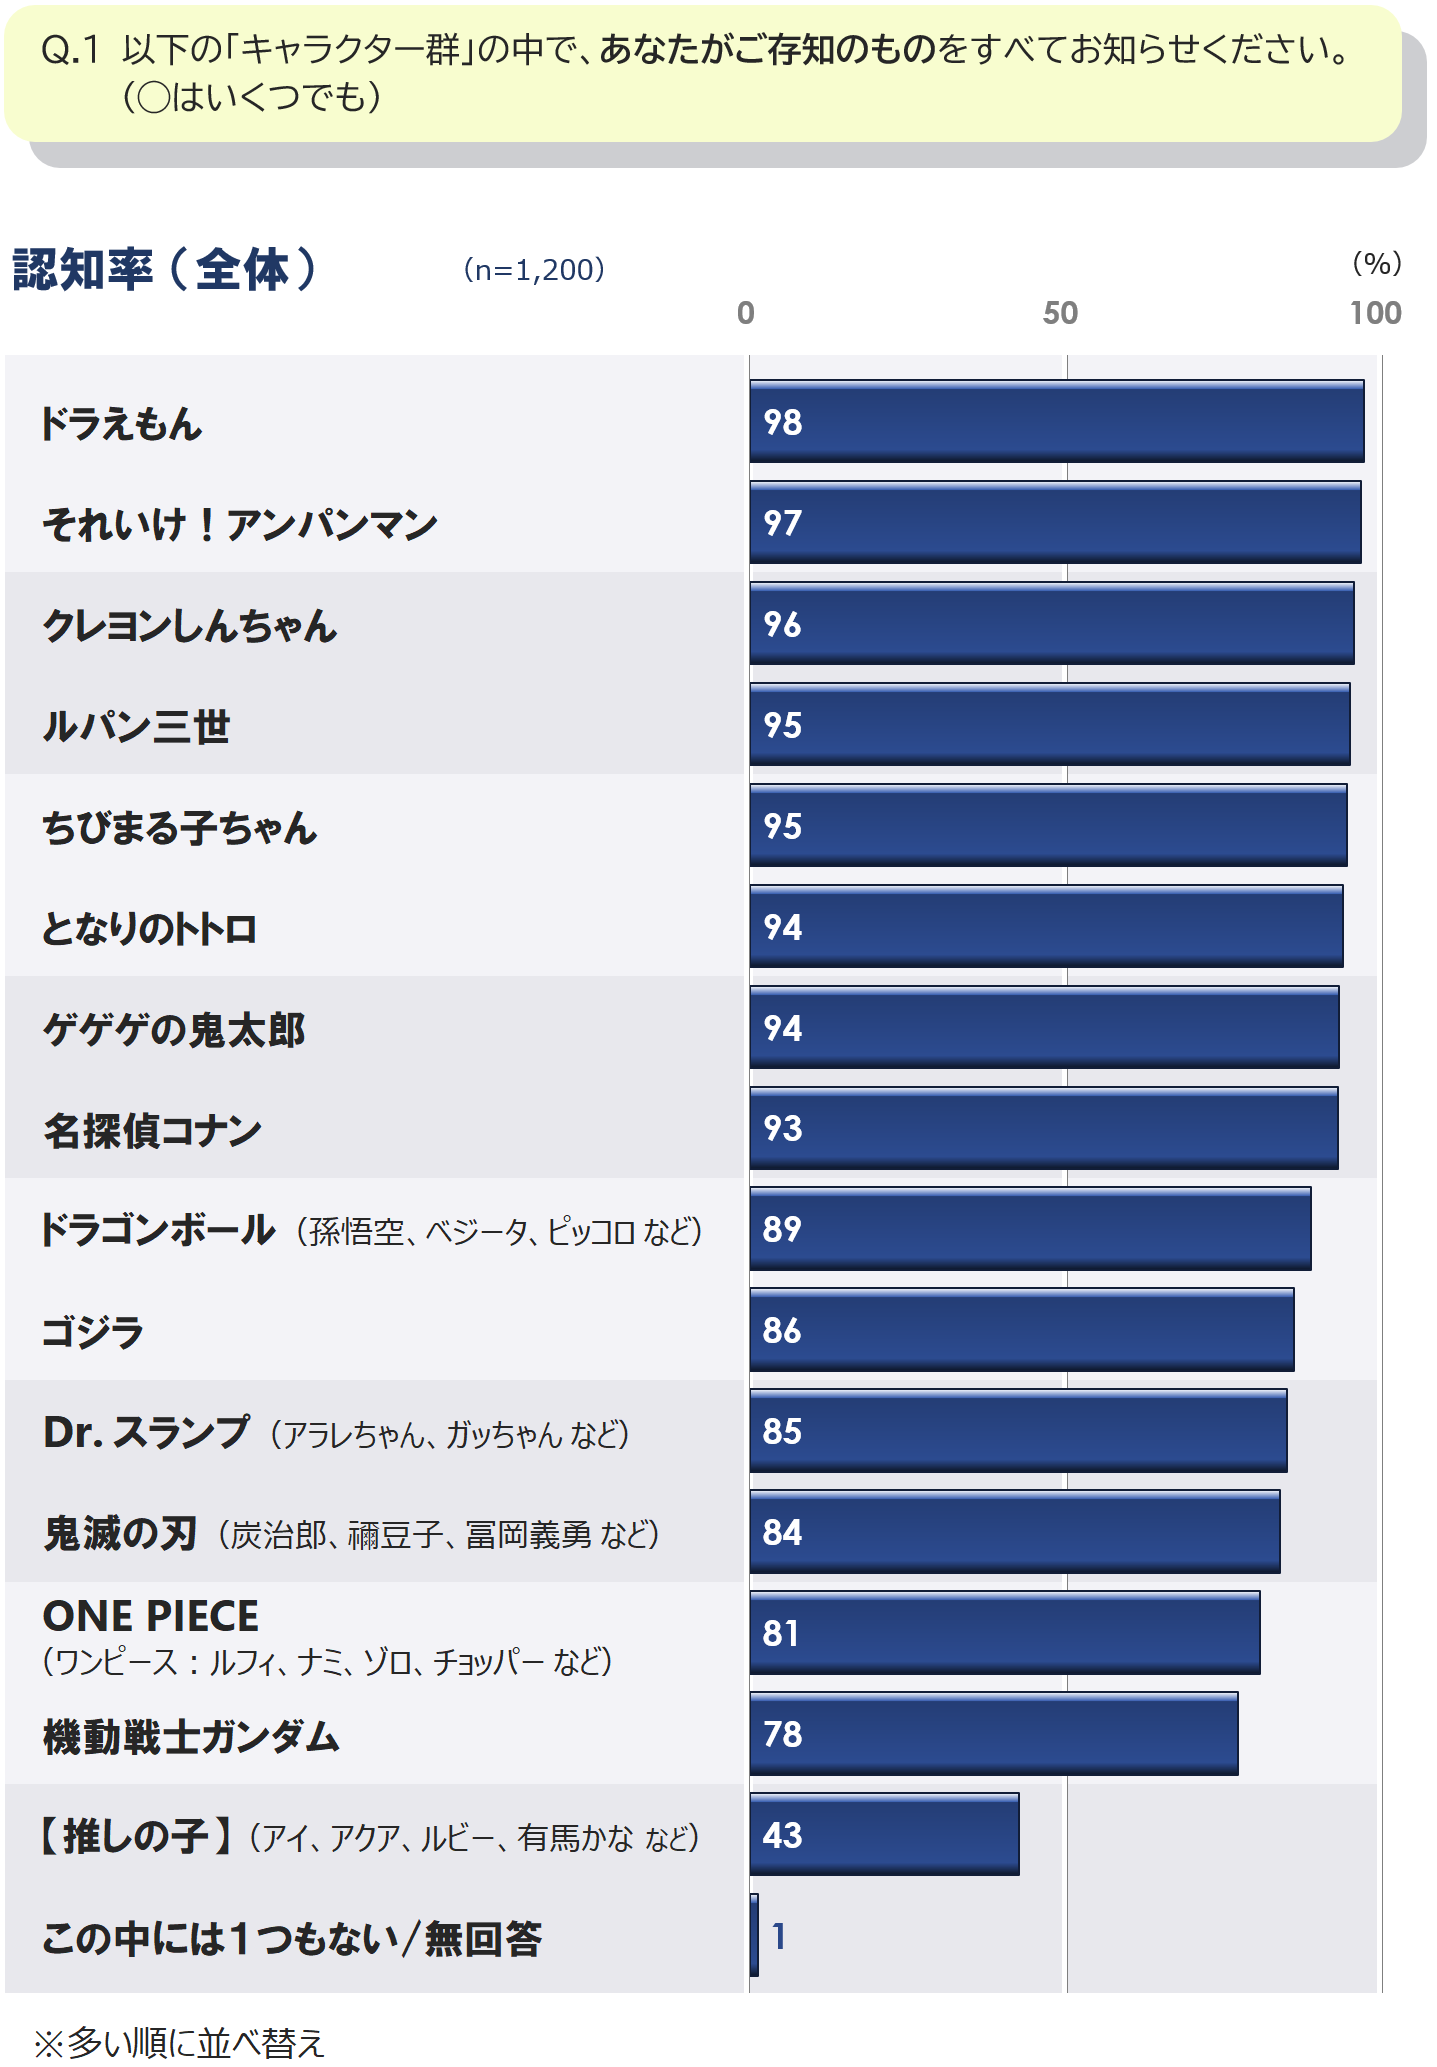Select the ルパン三世 row label
The width and height of the screenshot is (1437, 2067).
(136, 726)
